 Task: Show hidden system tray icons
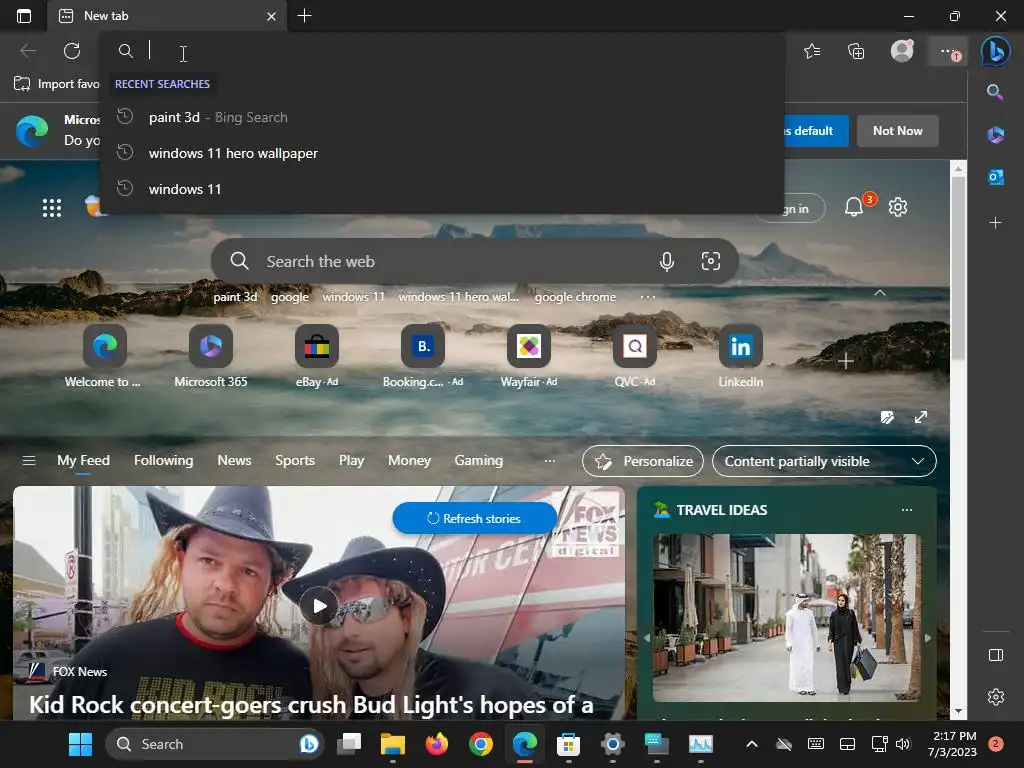[752, 744]
